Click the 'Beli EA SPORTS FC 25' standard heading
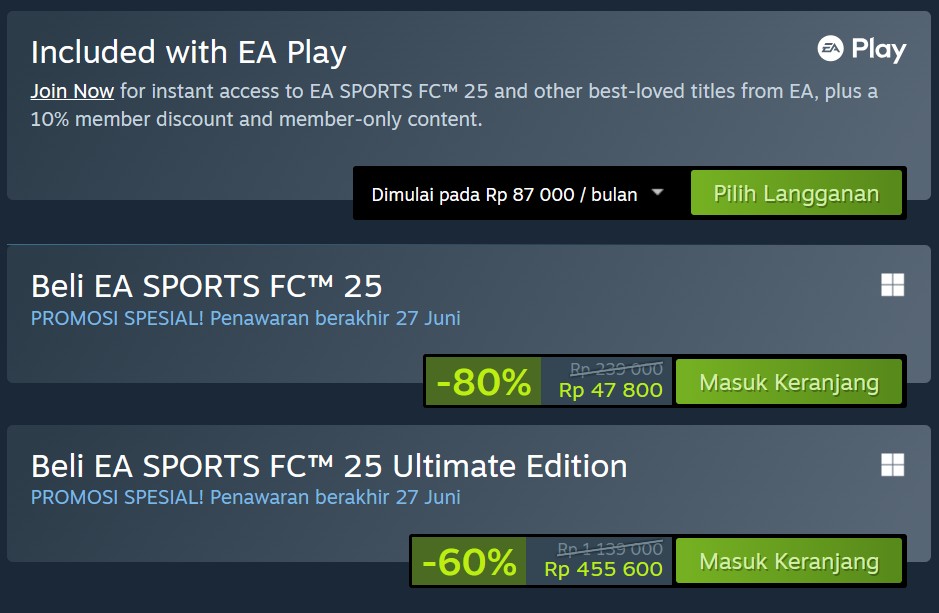The height and width of the screenshot is (613, 939). [x=207, y=287]
